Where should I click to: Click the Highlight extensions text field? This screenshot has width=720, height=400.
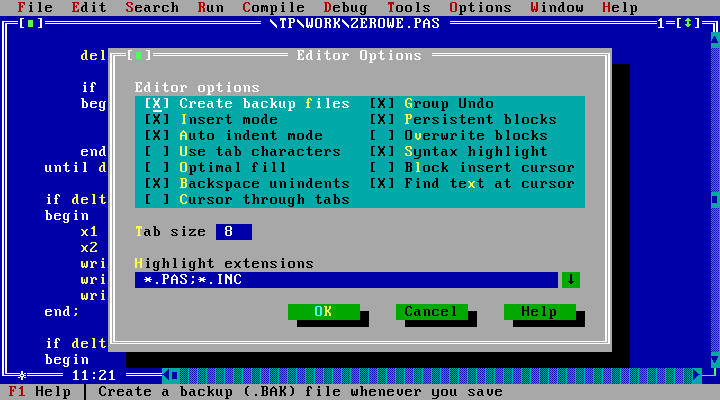point(345,280)
